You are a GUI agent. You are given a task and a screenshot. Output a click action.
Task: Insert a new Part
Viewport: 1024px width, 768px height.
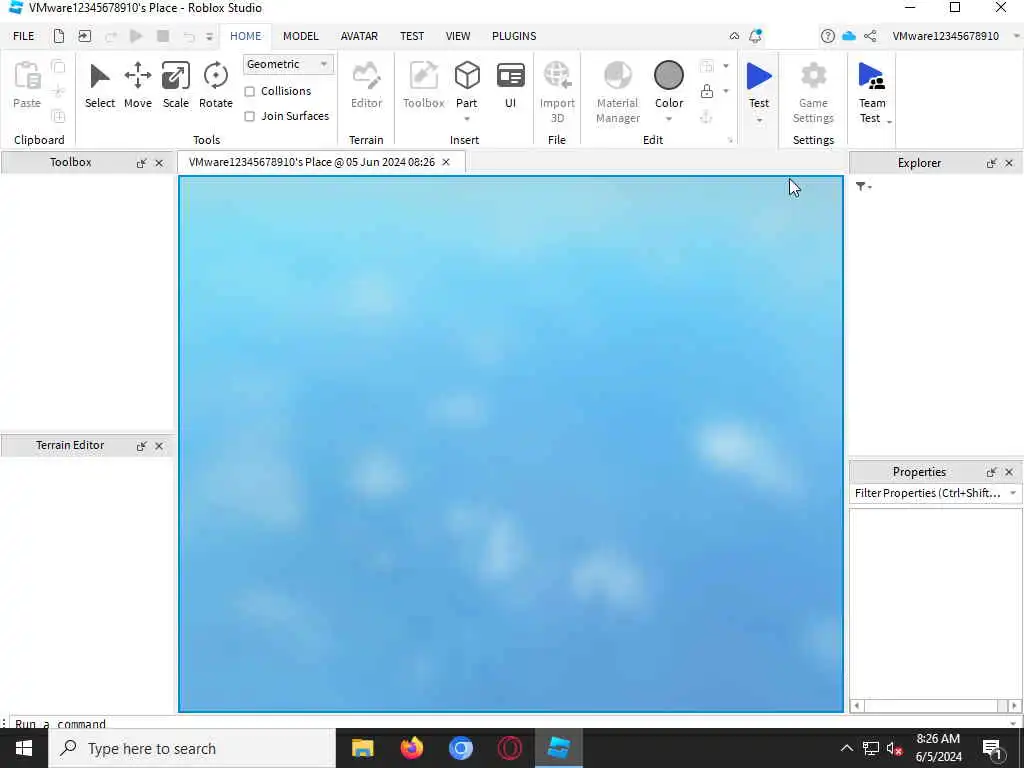pos(467,84)
